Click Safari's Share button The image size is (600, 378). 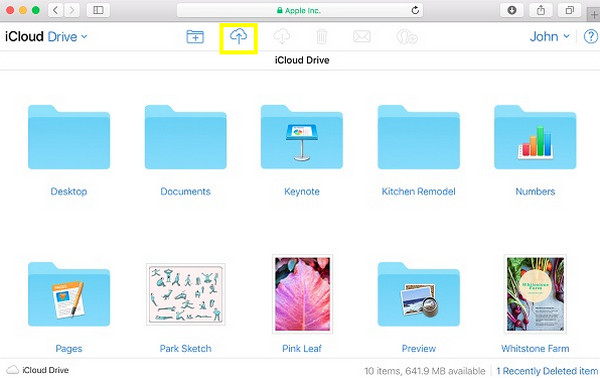click(x=541, y=10)
